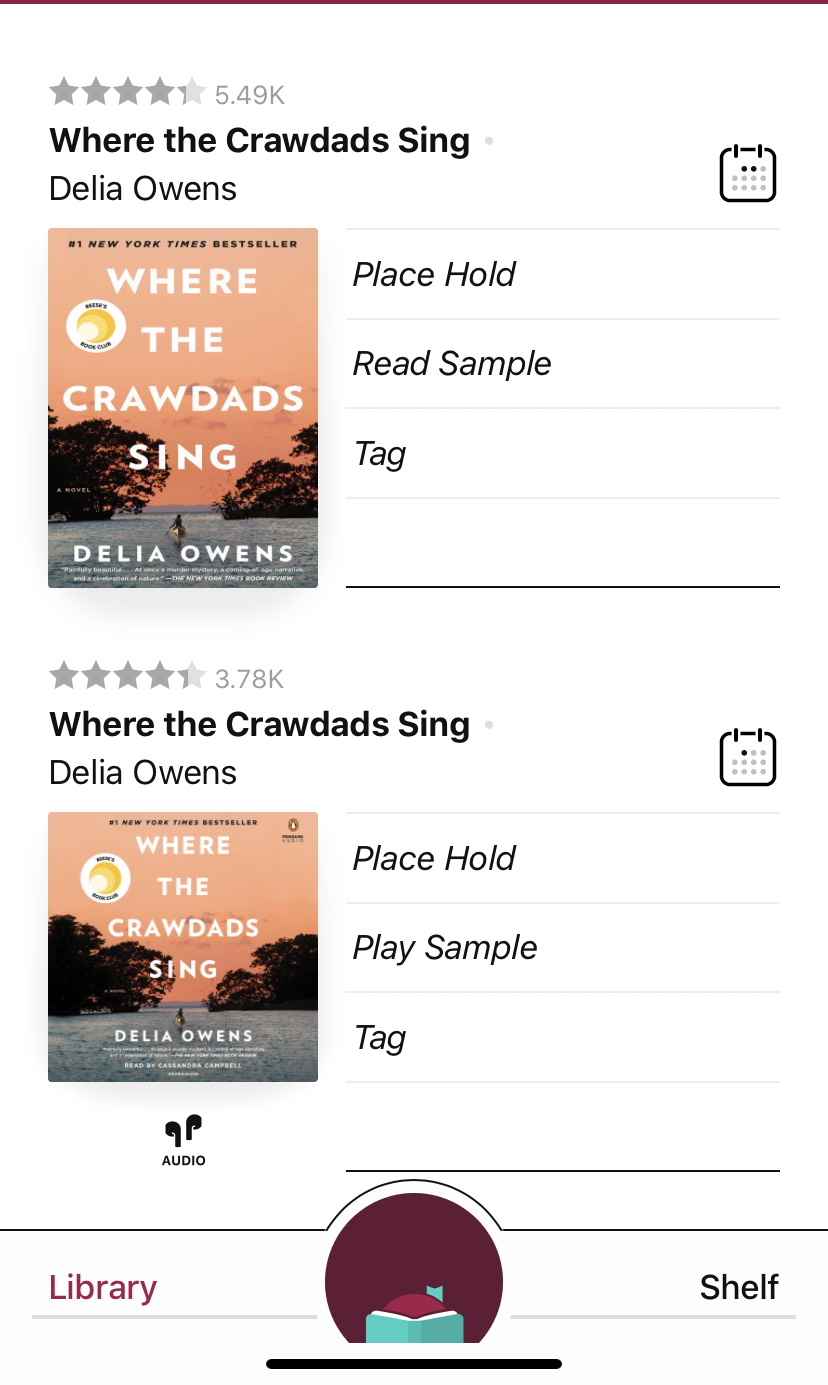
Task: Tap author Delia Owens under the audiobook title
Action: pyautogui.click(x=143, y=773)
